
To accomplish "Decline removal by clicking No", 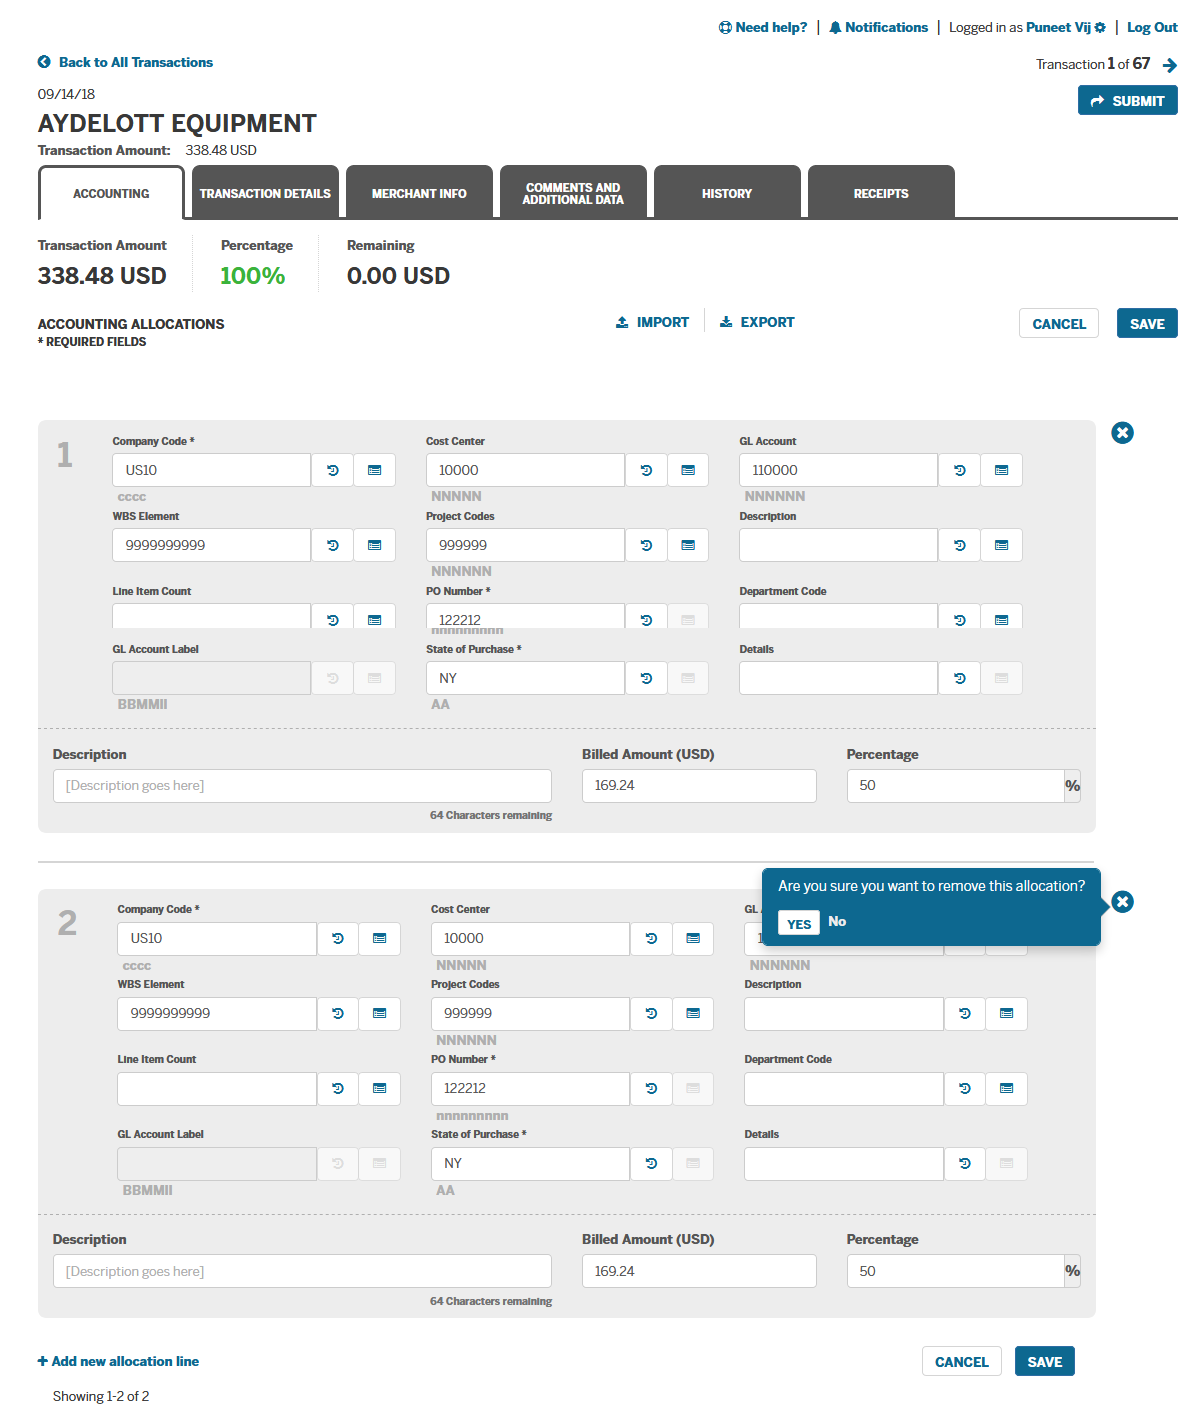I will click(837, 921).
